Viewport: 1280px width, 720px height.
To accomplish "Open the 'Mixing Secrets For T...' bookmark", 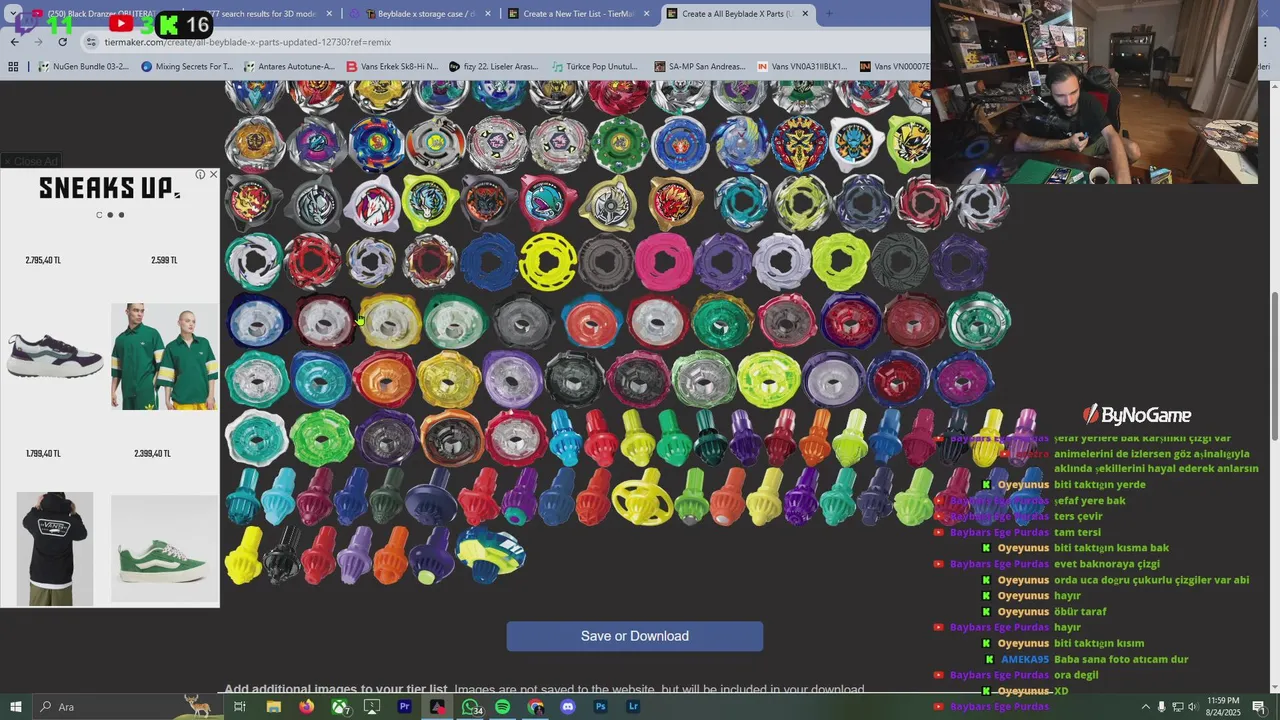I will tap(187, 67).
